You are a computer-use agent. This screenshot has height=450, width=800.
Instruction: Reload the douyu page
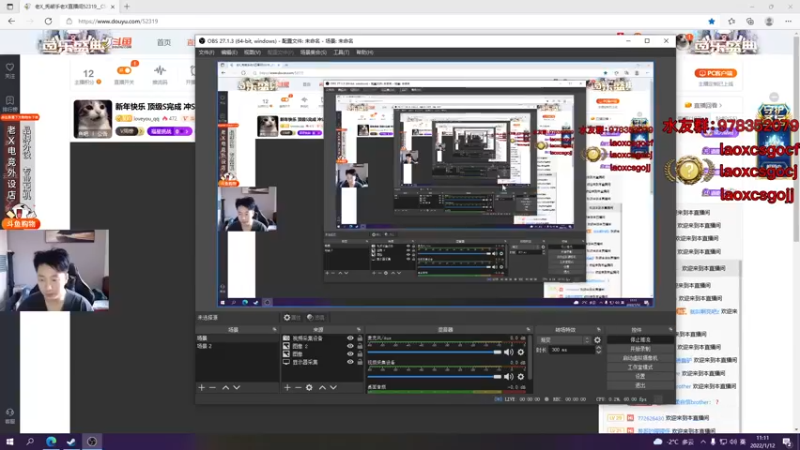click(x=48, y=21)
